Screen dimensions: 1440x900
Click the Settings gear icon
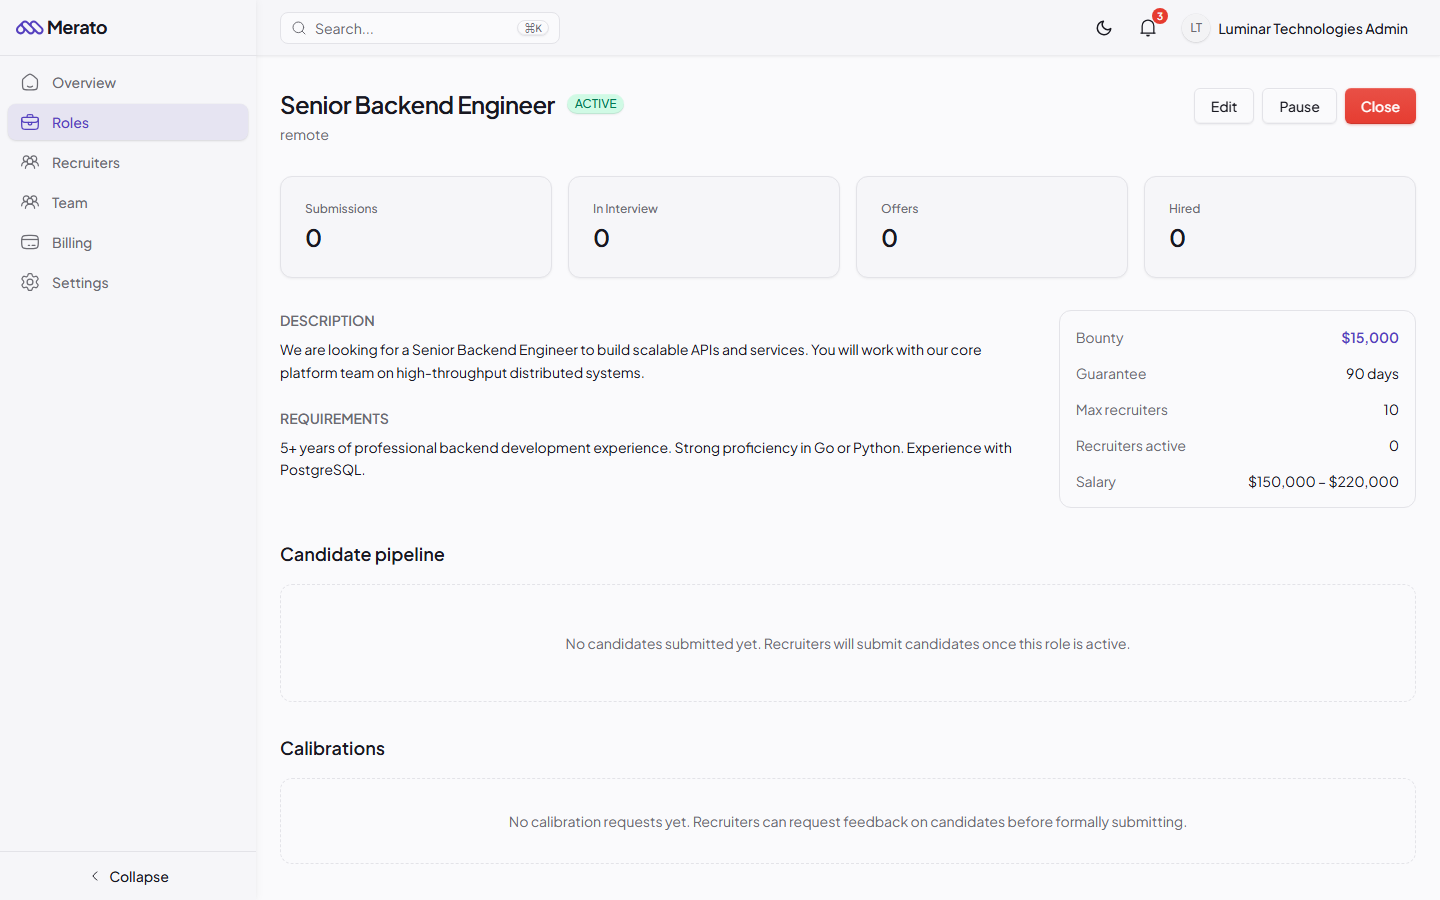pyautogui.click(x=30, y=282)
